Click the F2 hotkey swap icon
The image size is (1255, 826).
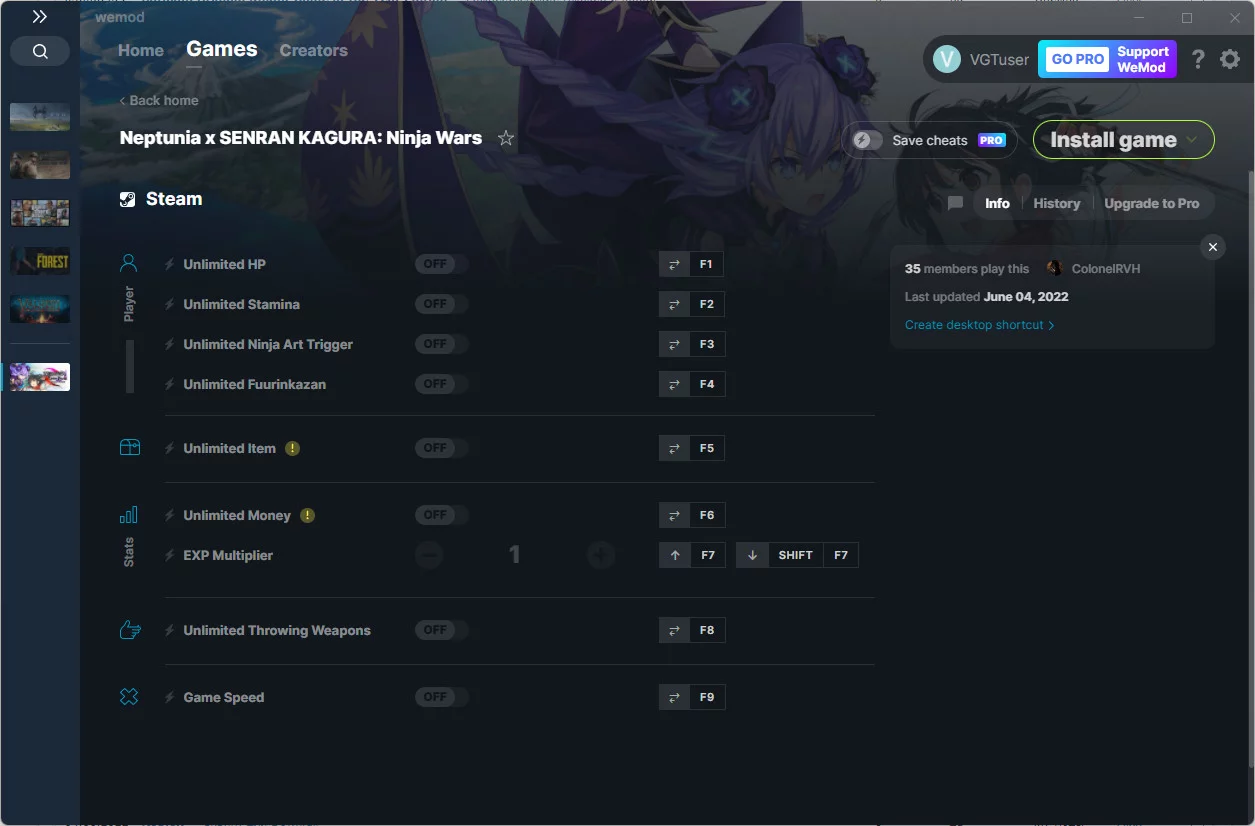pyautogui.click(x=674, y=304)
